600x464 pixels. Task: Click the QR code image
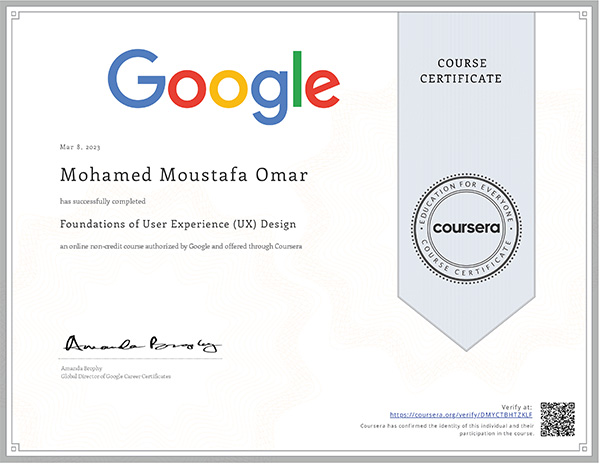coord(558,419)
